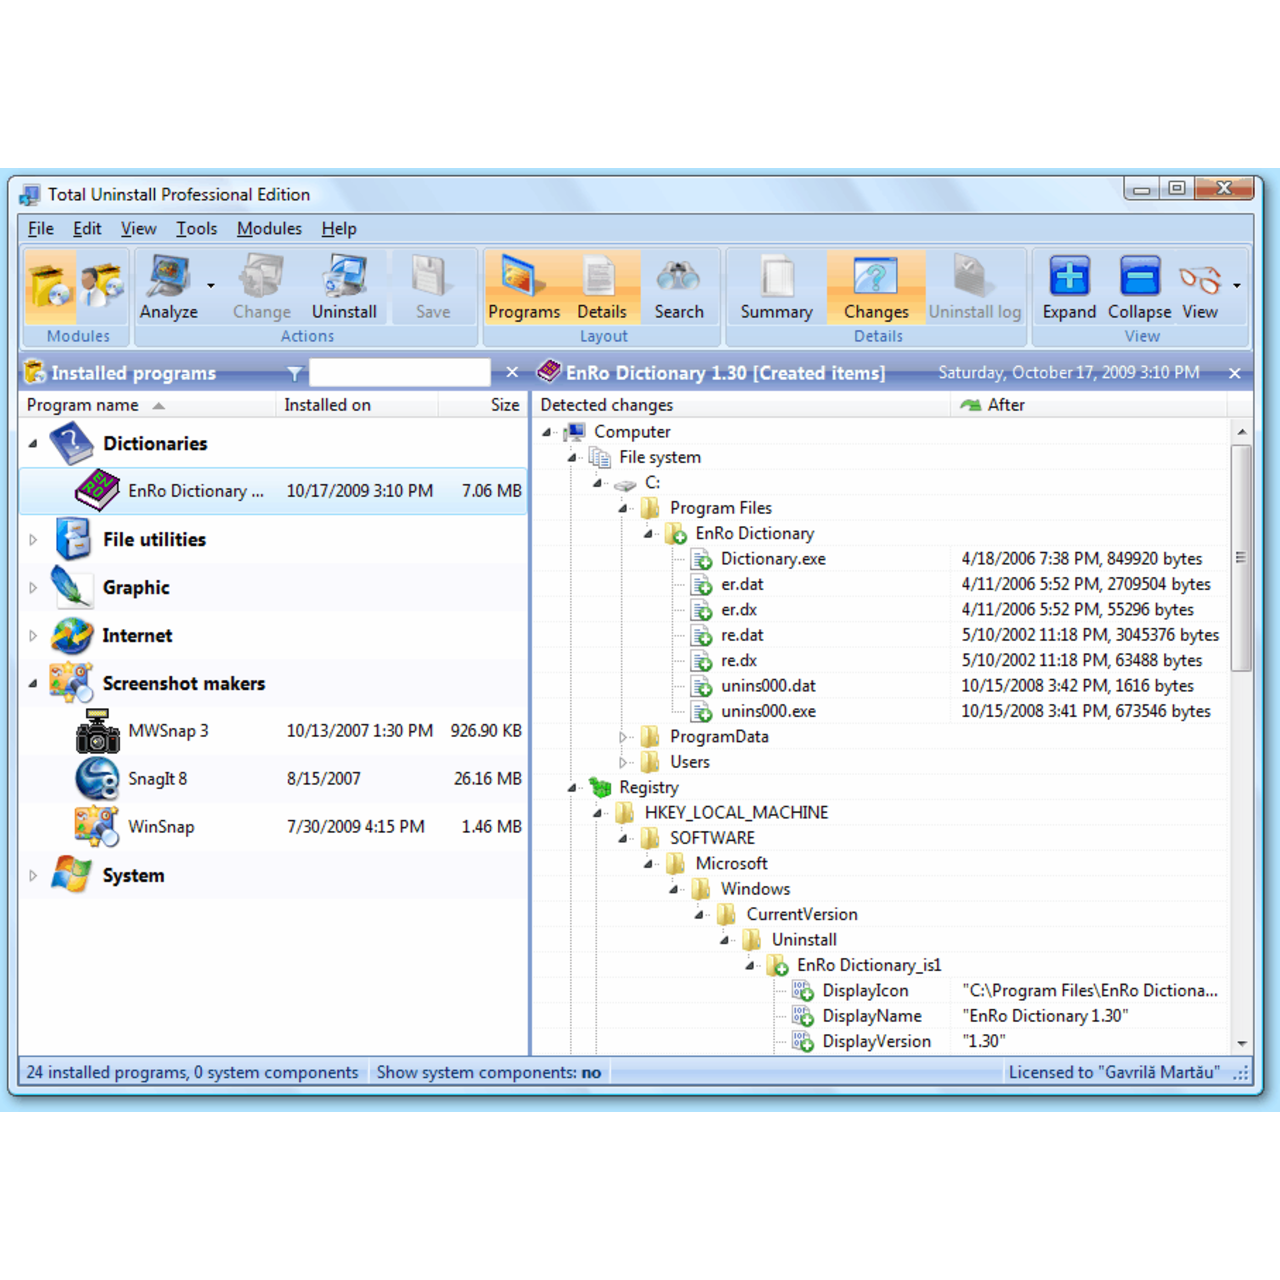Toggle the filter in Installed programs

pos(295,372)
